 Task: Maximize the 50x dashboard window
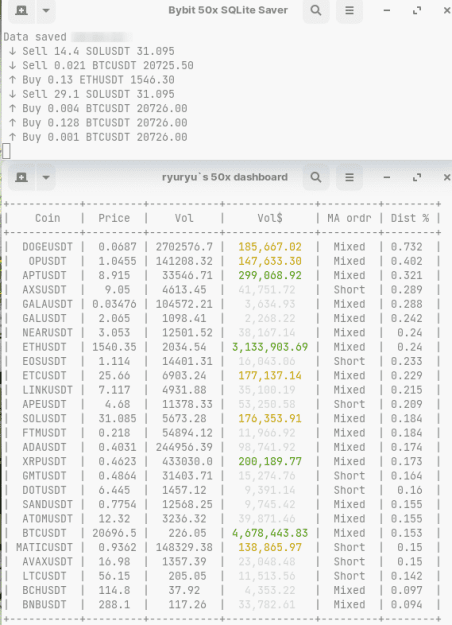[417, 177]
